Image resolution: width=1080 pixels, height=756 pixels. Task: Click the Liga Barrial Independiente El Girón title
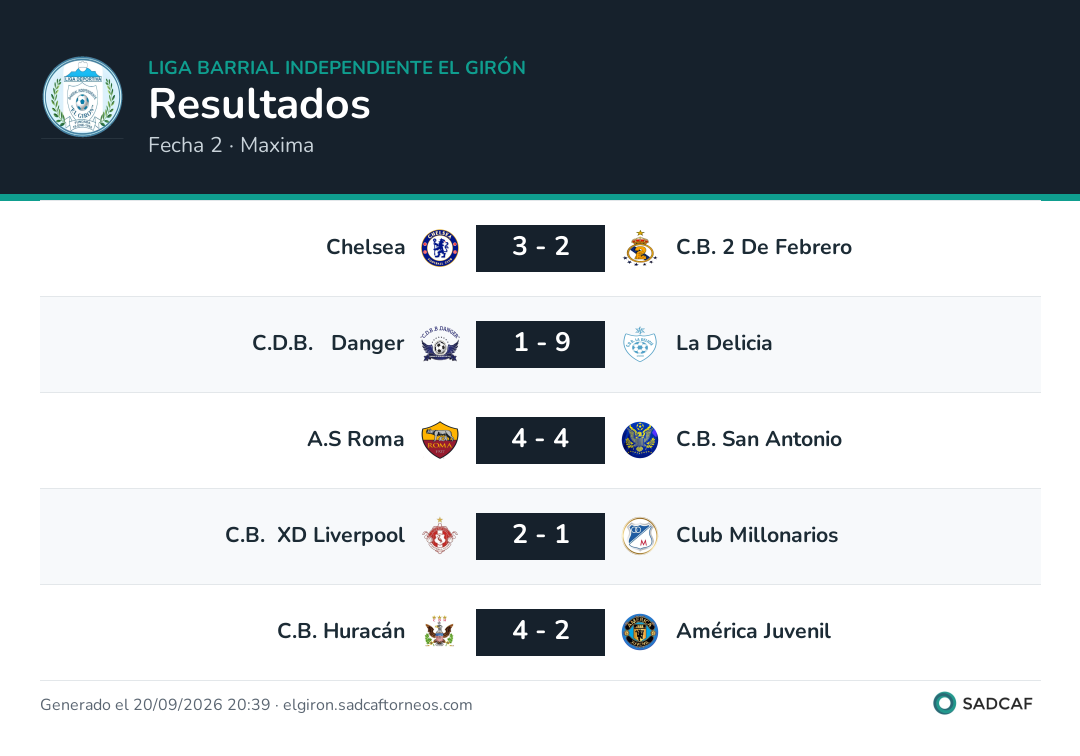click(x=337, y=67)
